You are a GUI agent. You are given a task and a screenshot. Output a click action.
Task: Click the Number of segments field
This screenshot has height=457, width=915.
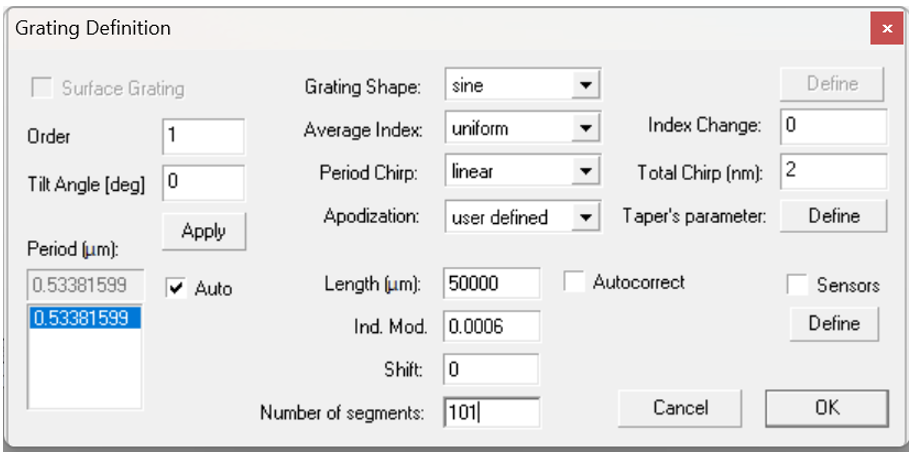491,412
